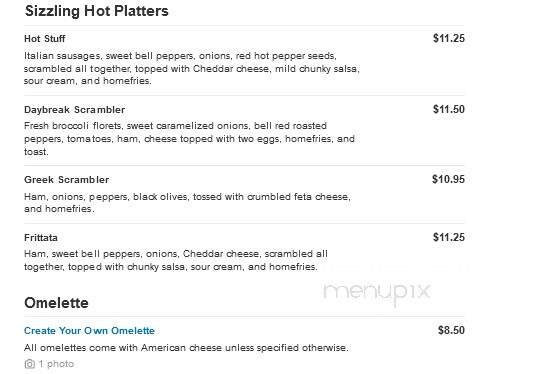
Task: Click the $11.50 Daybreak Scrambler price
Action: point(449,109)
